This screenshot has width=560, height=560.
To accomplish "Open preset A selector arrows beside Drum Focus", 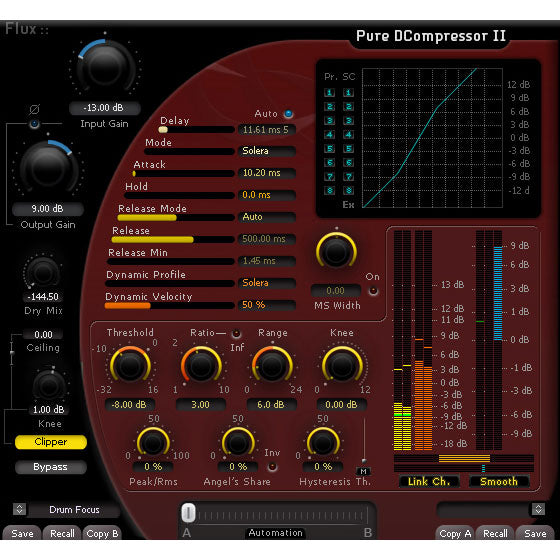I will tap(20, 509).
